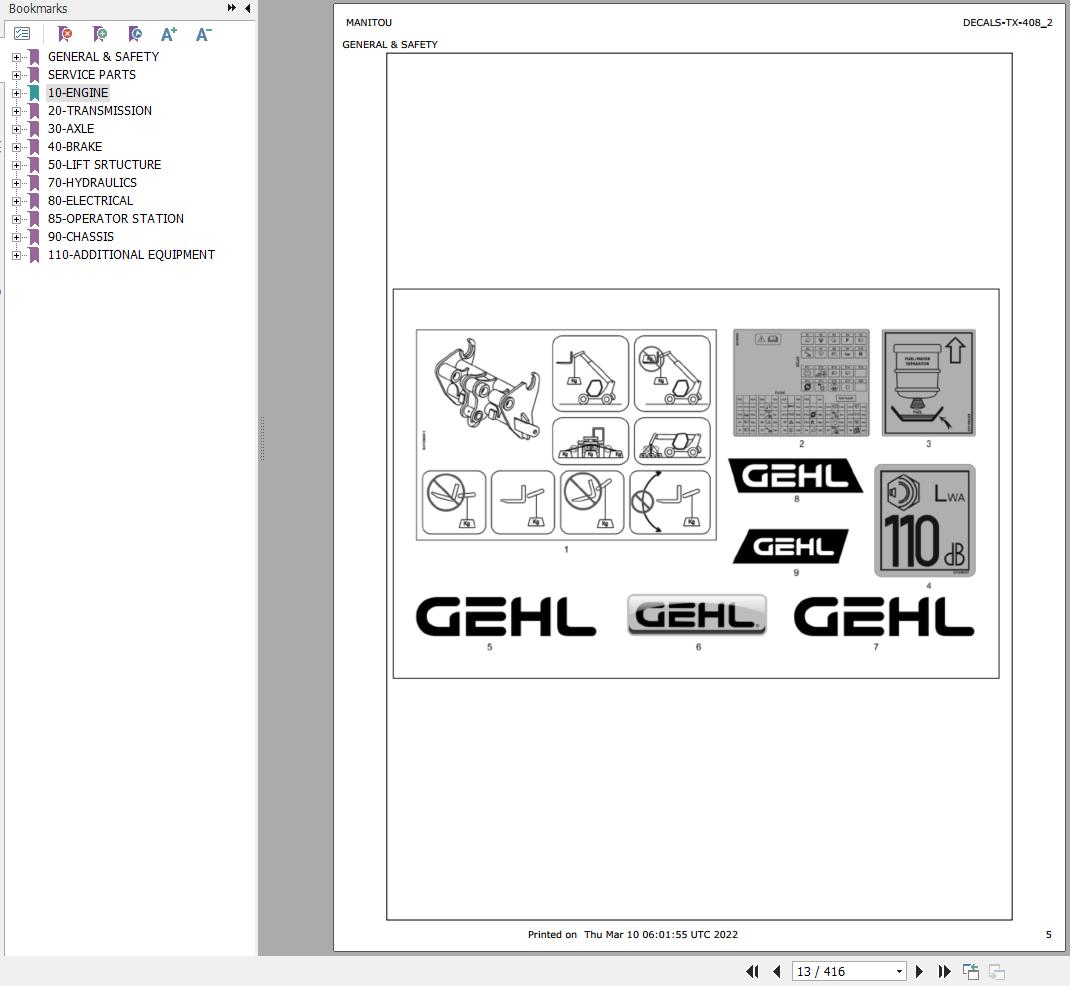Click the attachment and load chart decal 1
The height and width of the screenshot is (986, 1070).
pos(566,435)
